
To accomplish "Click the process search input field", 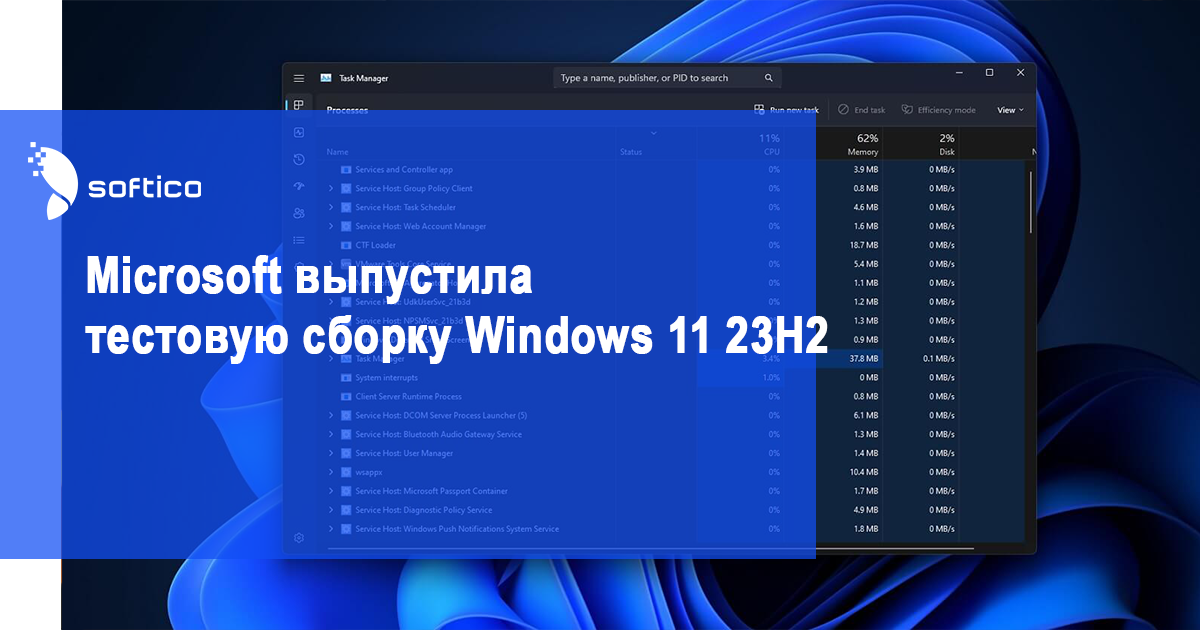I will (660, 78).
